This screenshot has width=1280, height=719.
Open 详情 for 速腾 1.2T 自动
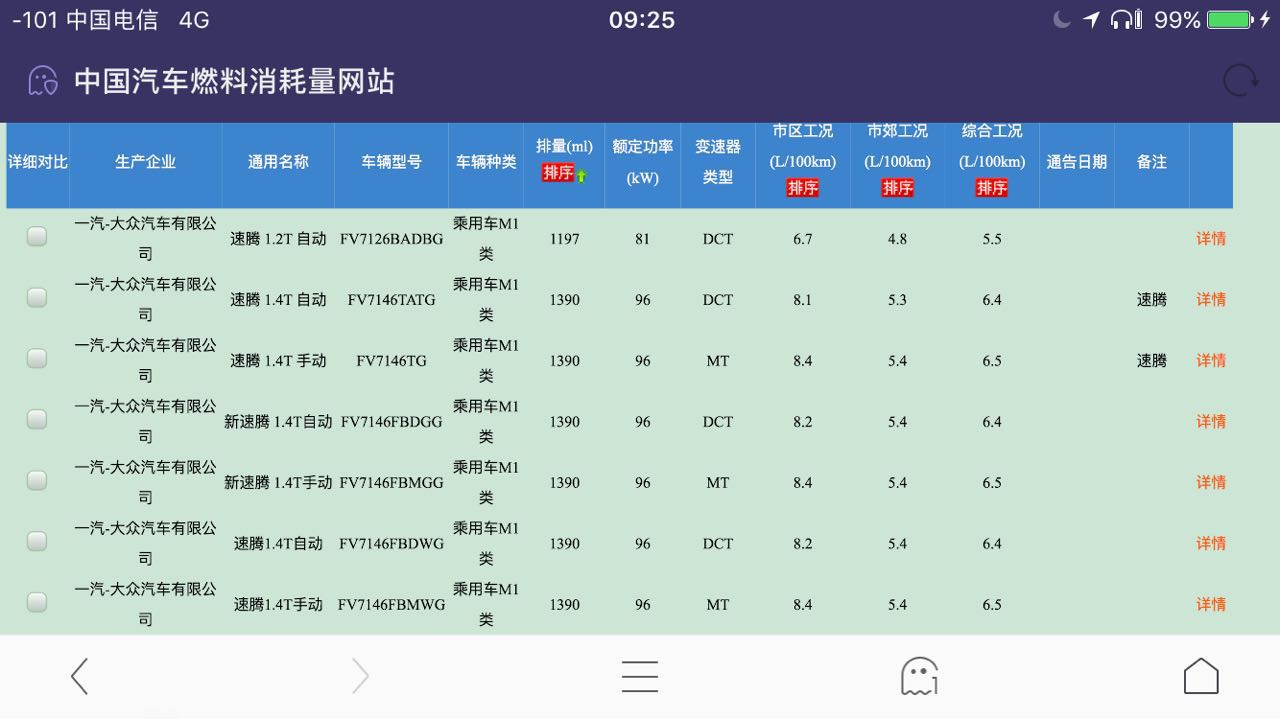pos(1211,239)
